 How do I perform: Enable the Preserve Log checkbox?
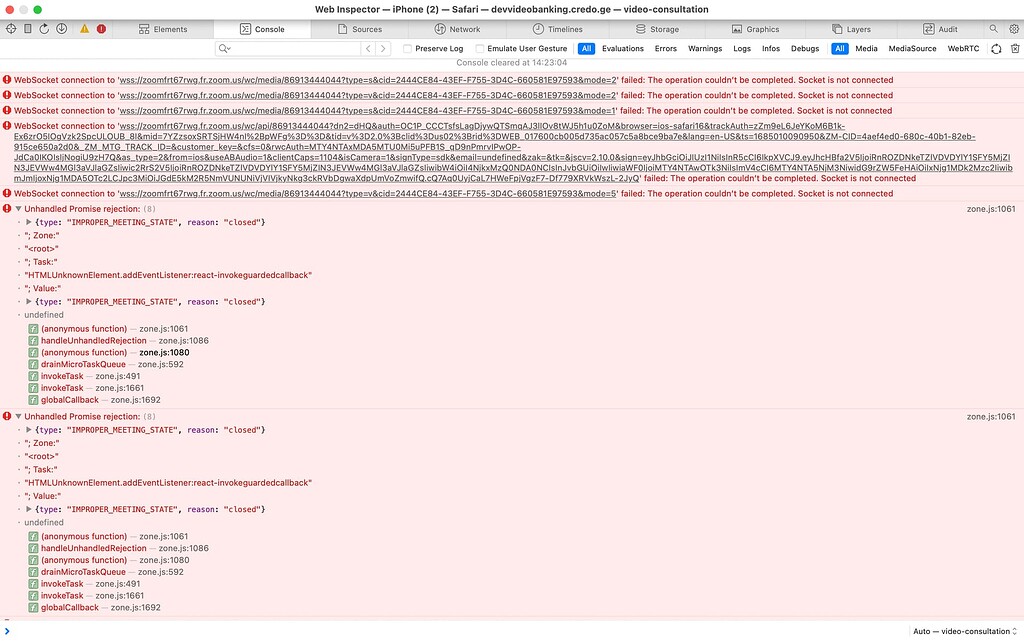407,47
